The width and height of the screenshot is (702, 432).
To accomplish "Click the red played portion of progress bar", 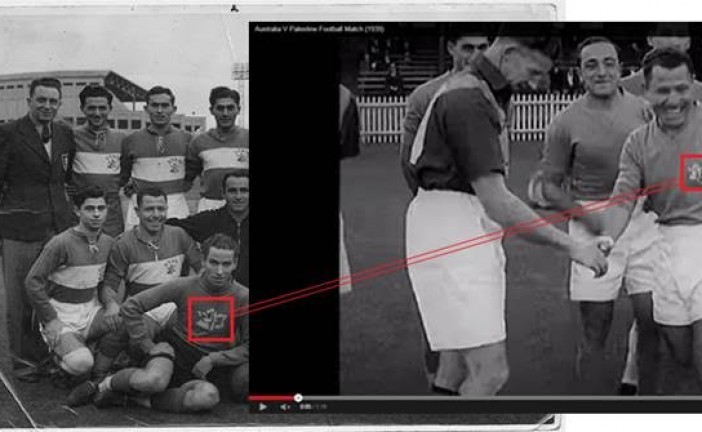I will point(273,397).
